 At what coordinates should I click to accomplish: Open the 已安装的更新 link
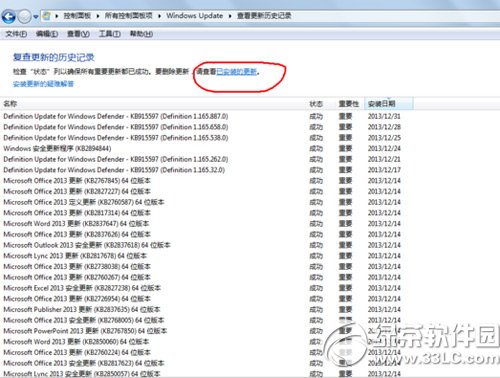237,72
